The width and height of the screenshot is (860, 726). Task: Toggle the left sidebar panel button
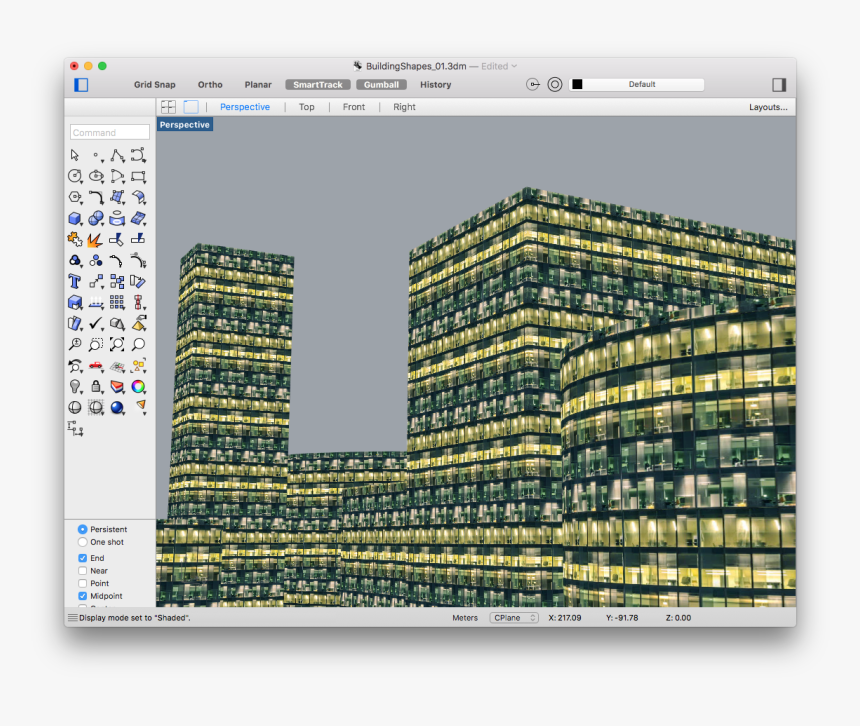(81, 84)
